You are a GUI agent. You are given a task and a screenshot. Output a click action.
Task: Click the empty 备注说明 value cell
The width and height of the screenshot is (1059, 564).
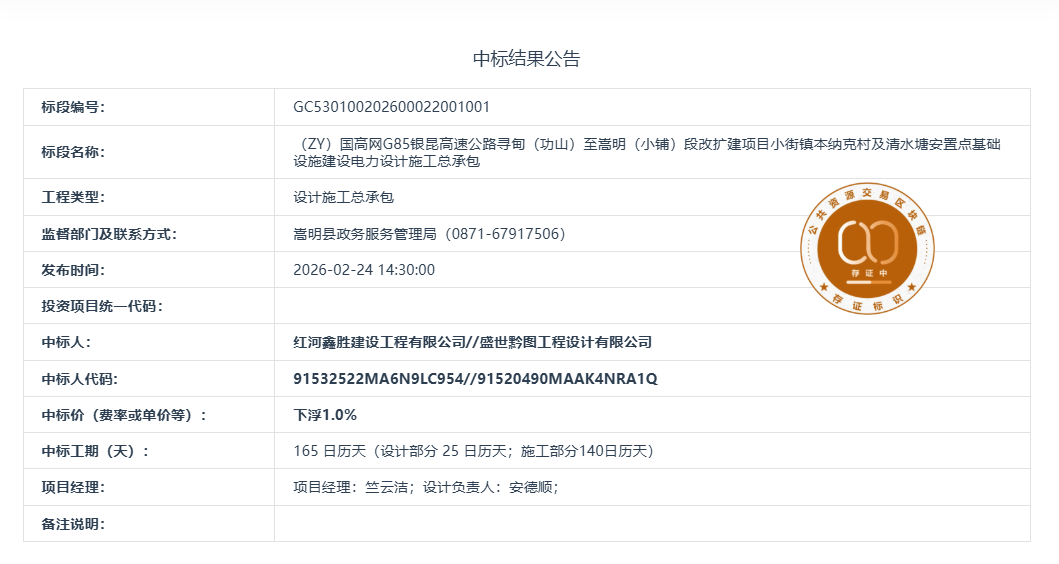(x=650, y=524)
